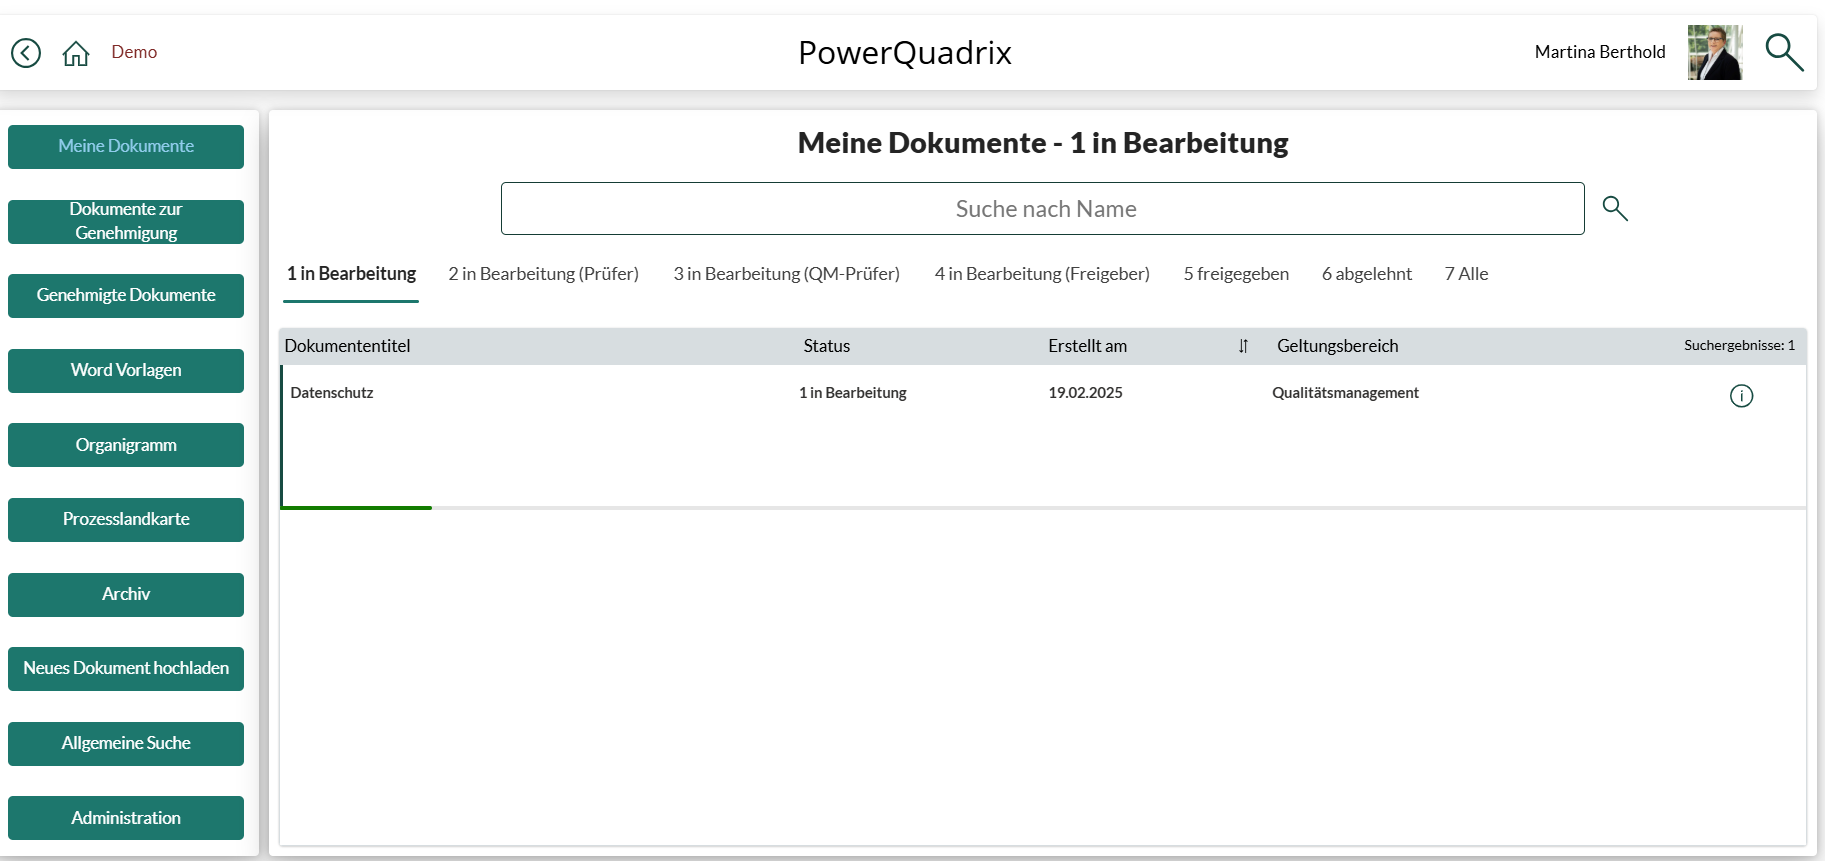Open the Datenschutz document title

(332, 393)
